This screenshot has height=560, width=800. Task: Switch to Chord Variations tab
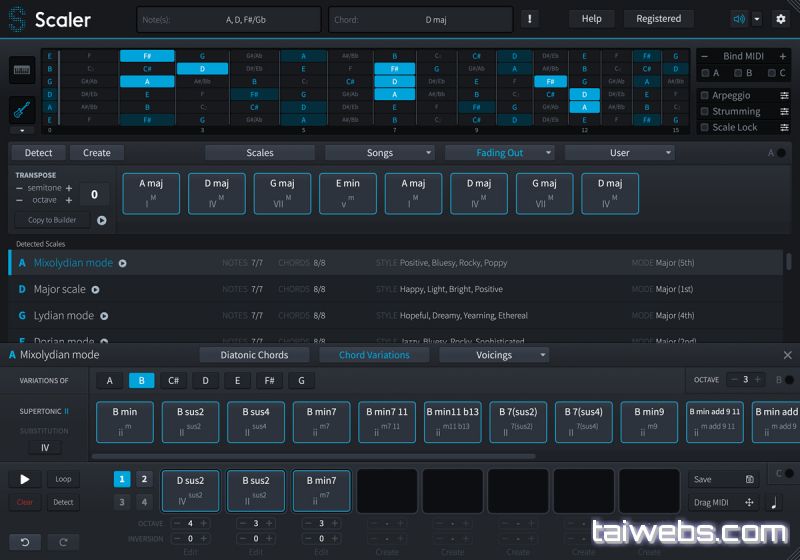374,355
